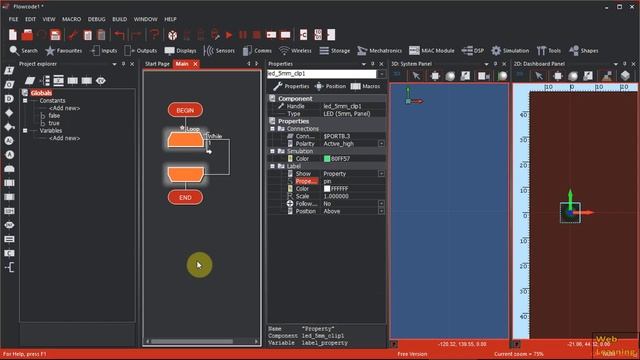The image size is (640, 360).
Task: Click the $PORTB.3 connection value field
Action: 353,136
